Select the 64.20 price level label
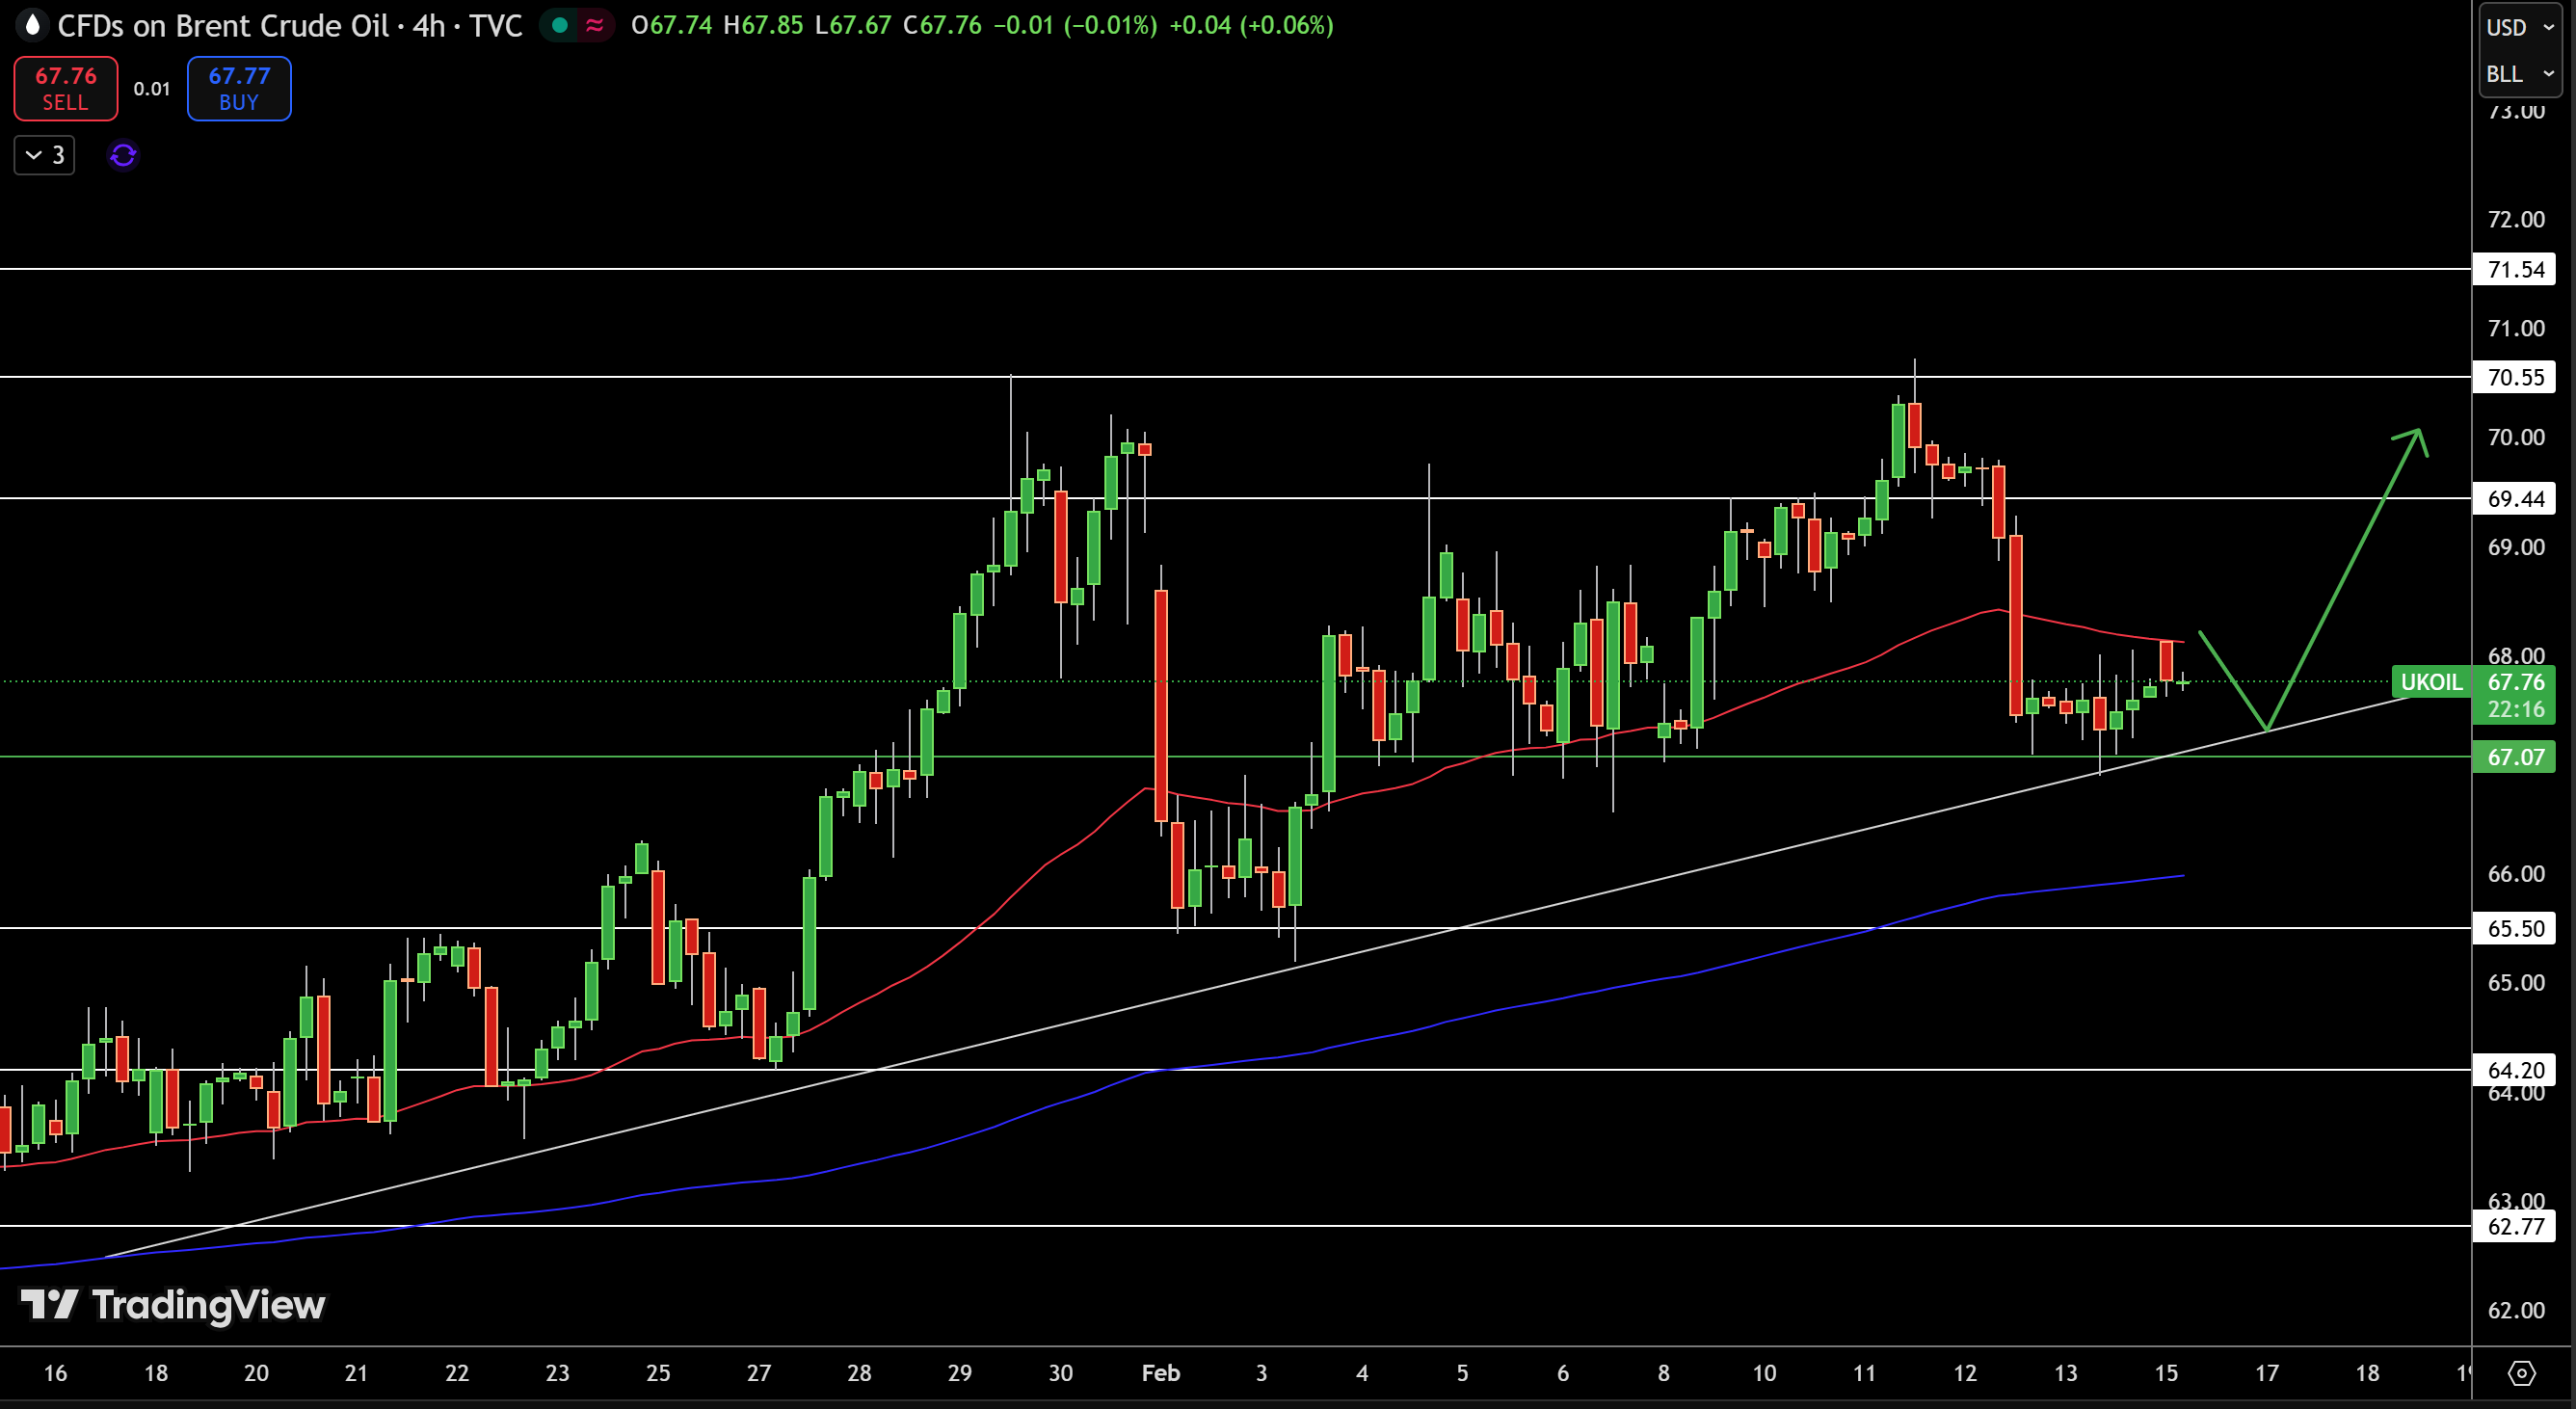Screen dimensions: 2576x1409 [2515, 1070]
